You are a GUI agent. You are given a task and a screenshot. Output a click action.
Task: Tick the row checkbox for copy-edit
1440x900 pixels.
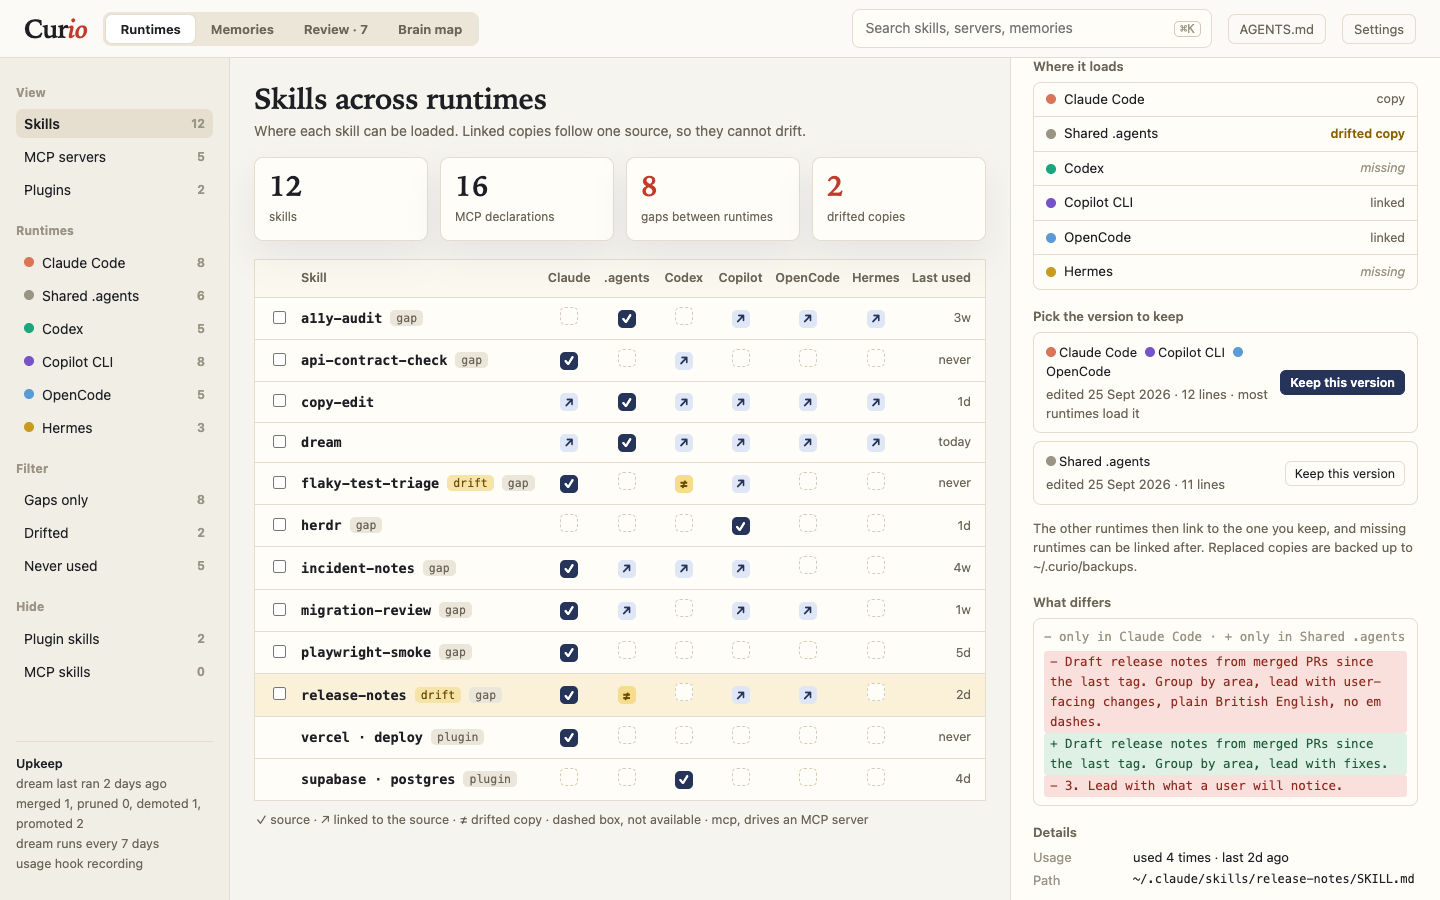(x=280, y=401)
